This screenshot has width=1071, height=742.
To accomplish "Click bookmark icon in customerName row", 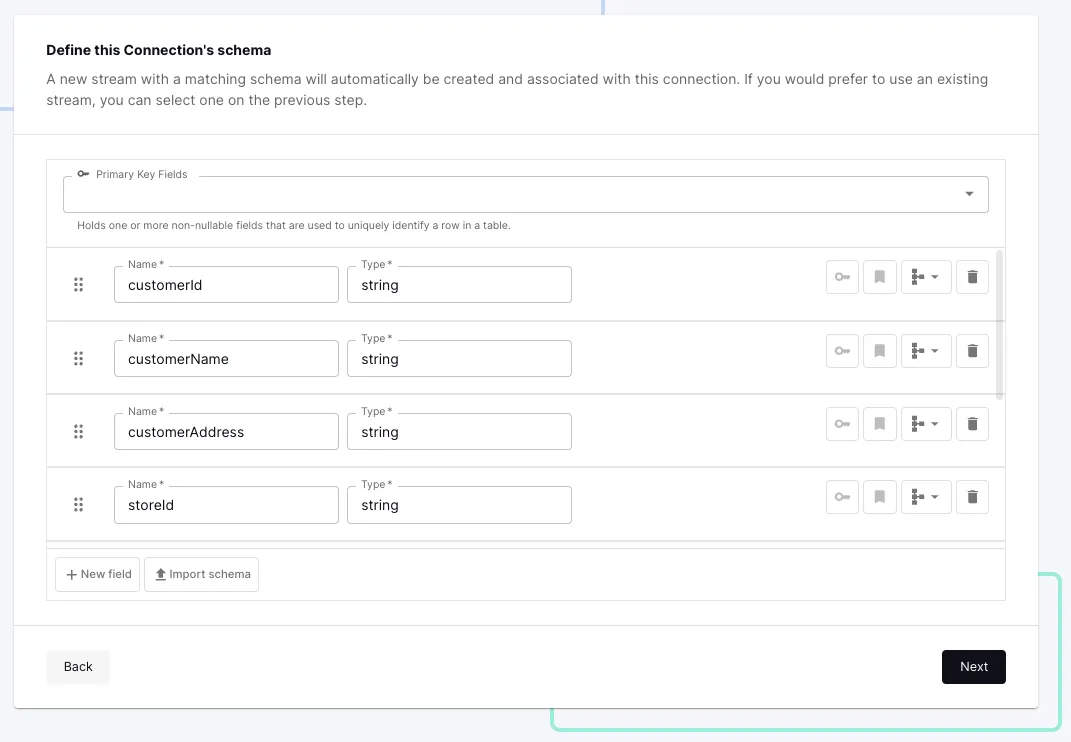I will pyautogui.click(x=880, y=351).
